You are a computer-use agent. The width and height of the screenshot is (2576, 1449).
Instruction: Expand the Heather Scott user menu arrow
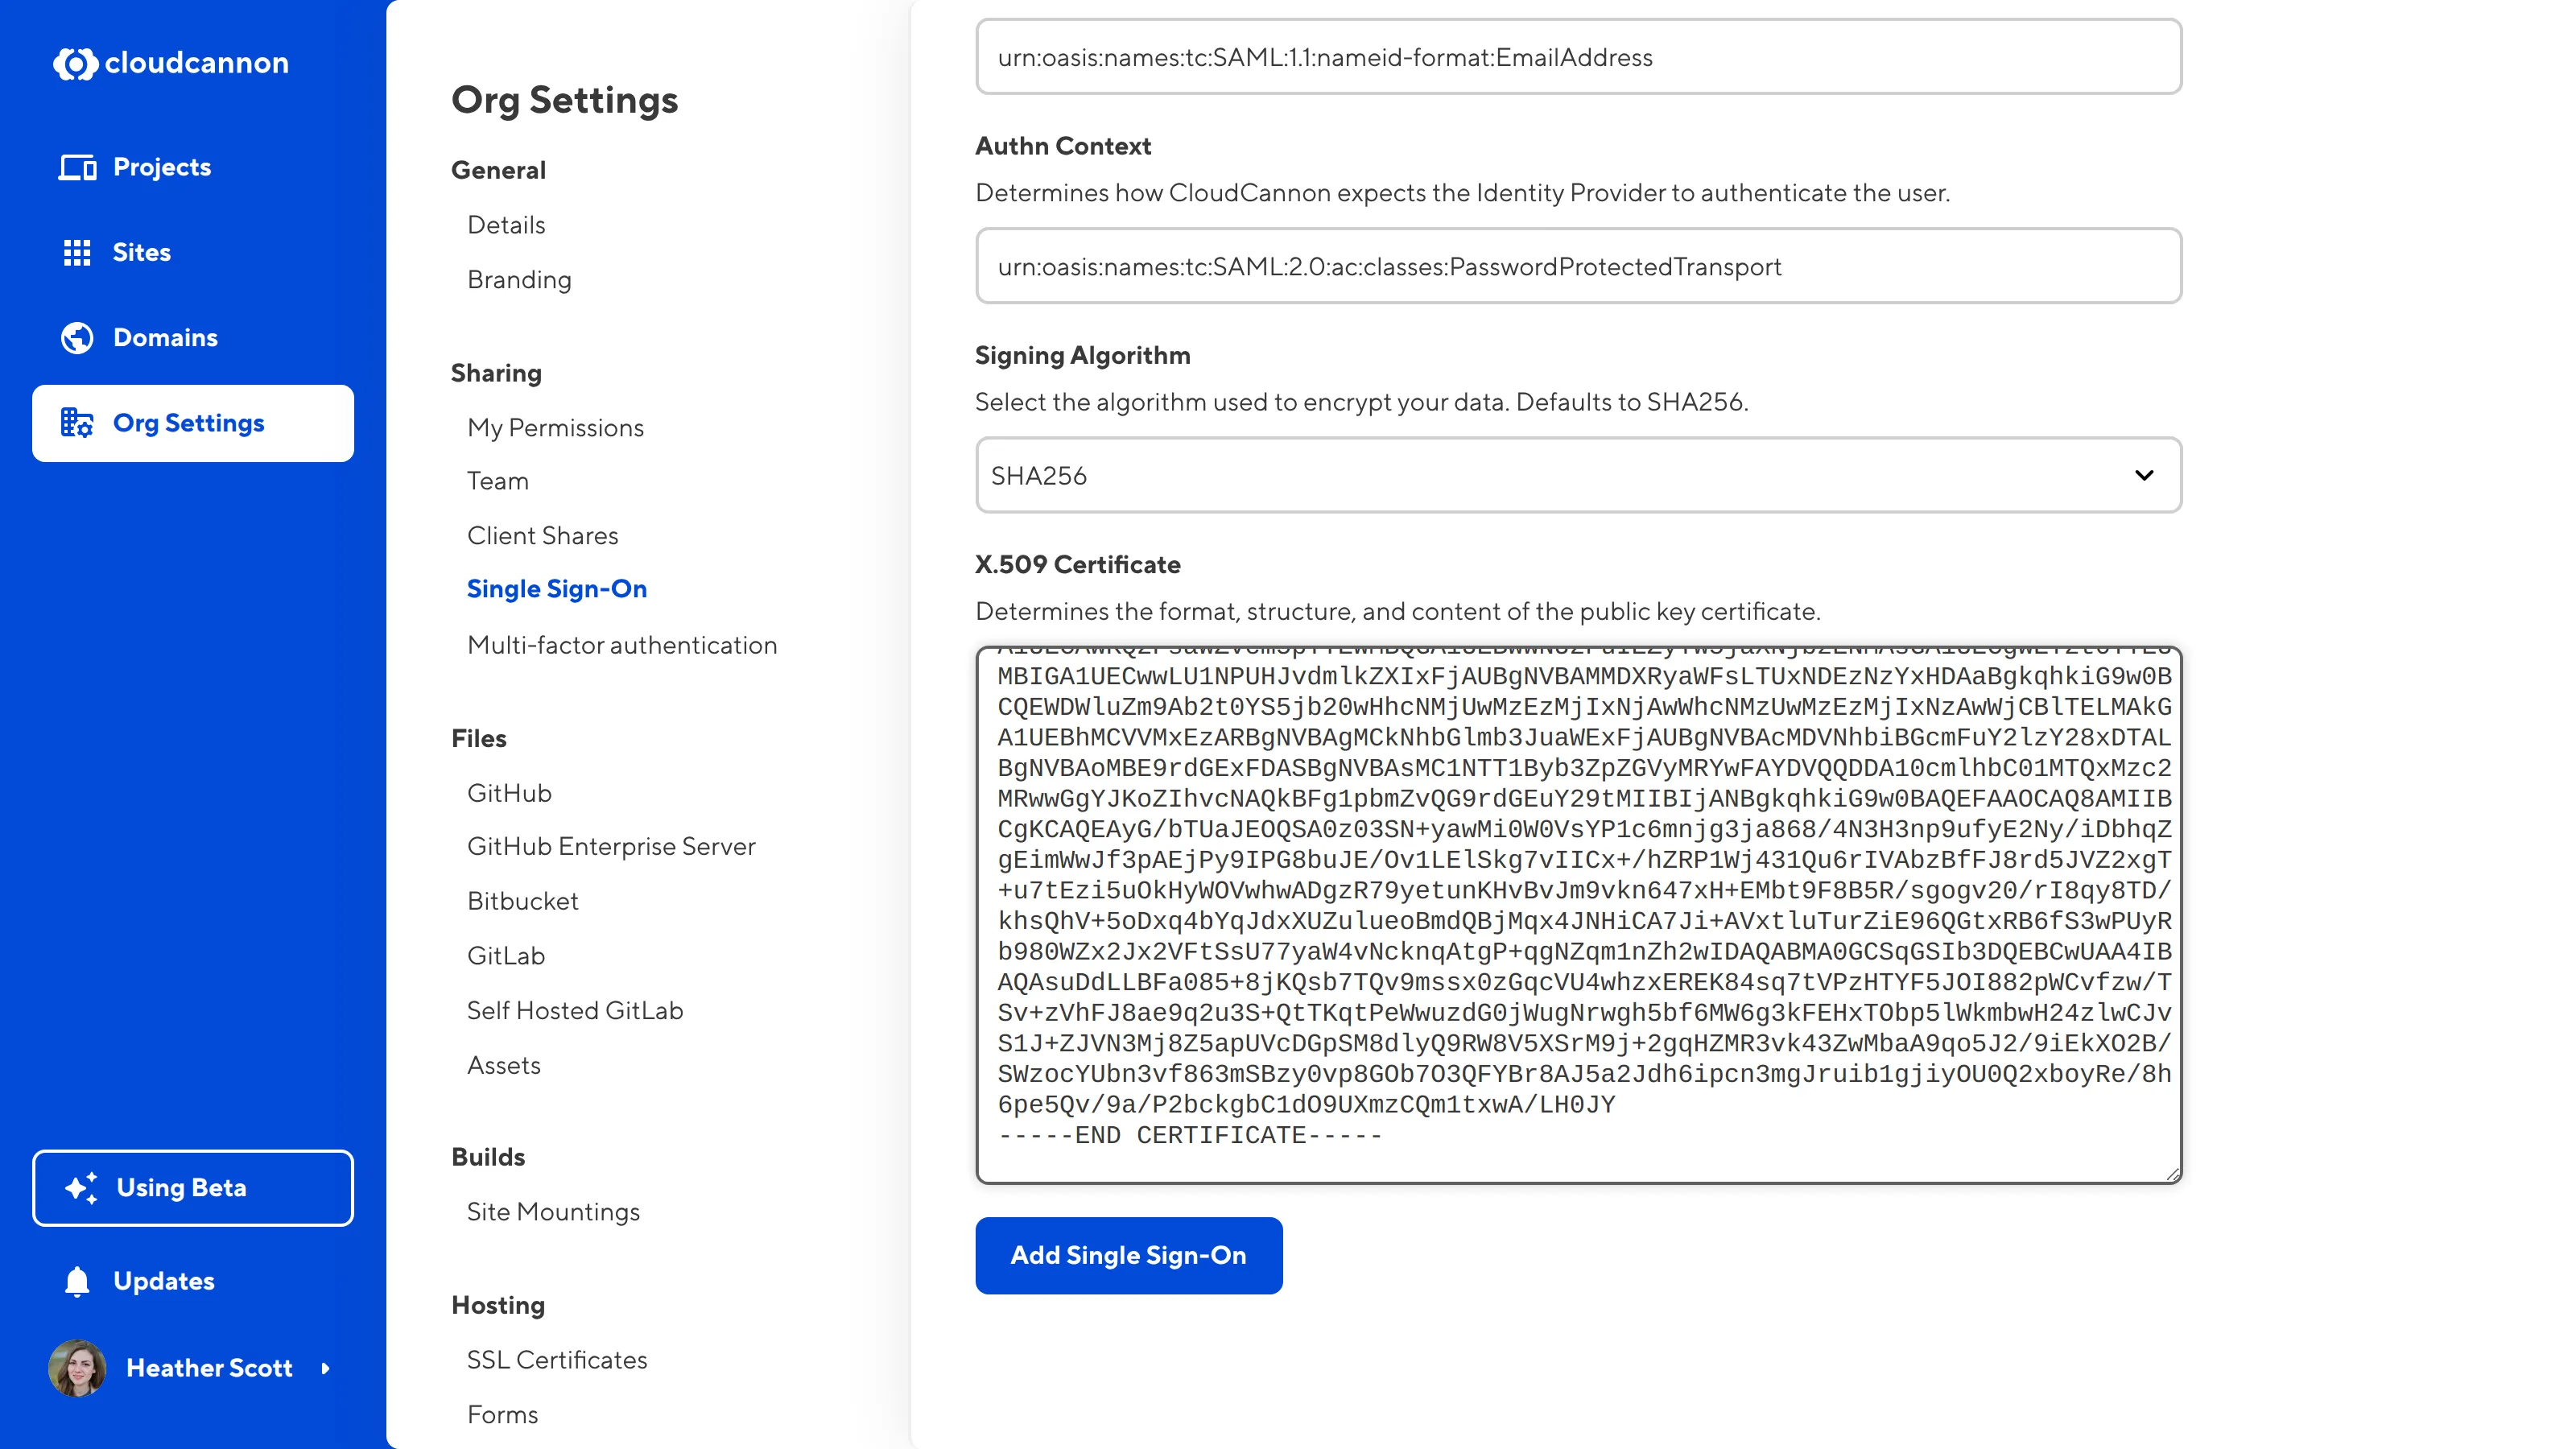click(325, 1368)
